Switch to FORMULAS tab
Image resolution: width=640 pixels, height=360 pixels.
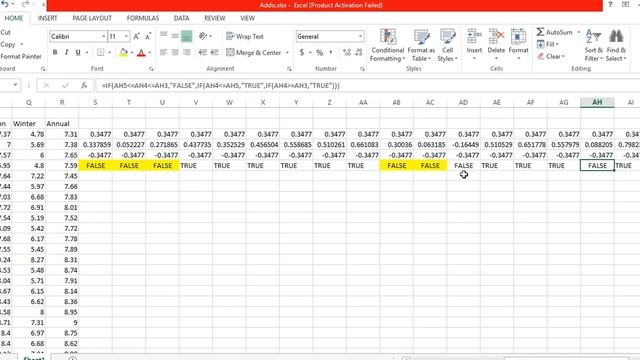click(143, 18)
